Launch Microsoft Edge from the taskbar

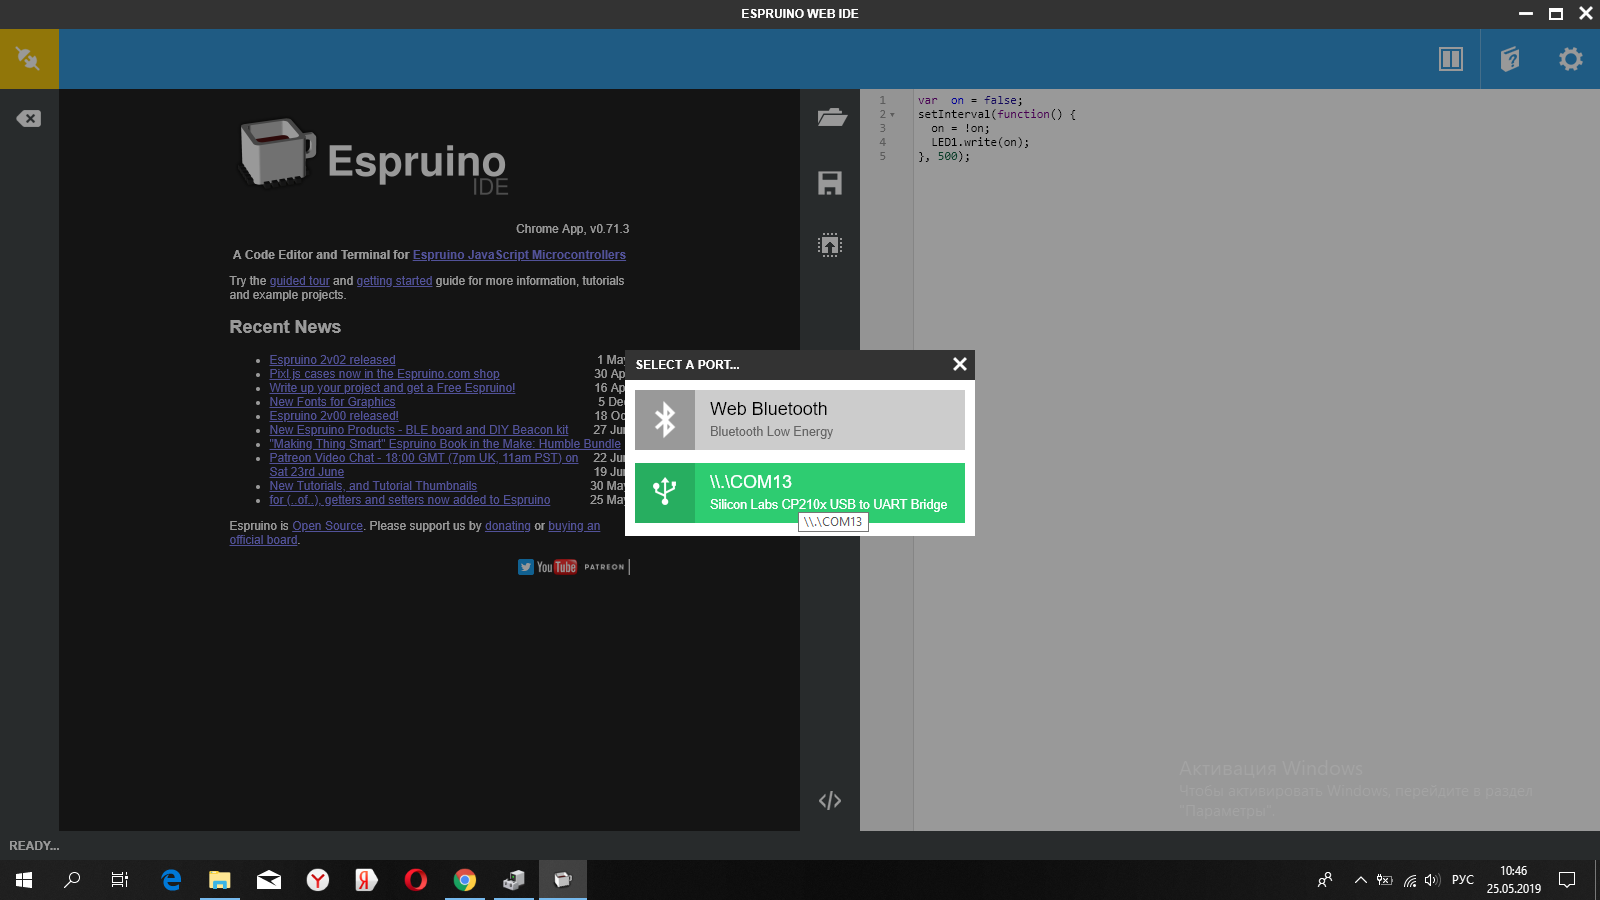tap(171, 880)
